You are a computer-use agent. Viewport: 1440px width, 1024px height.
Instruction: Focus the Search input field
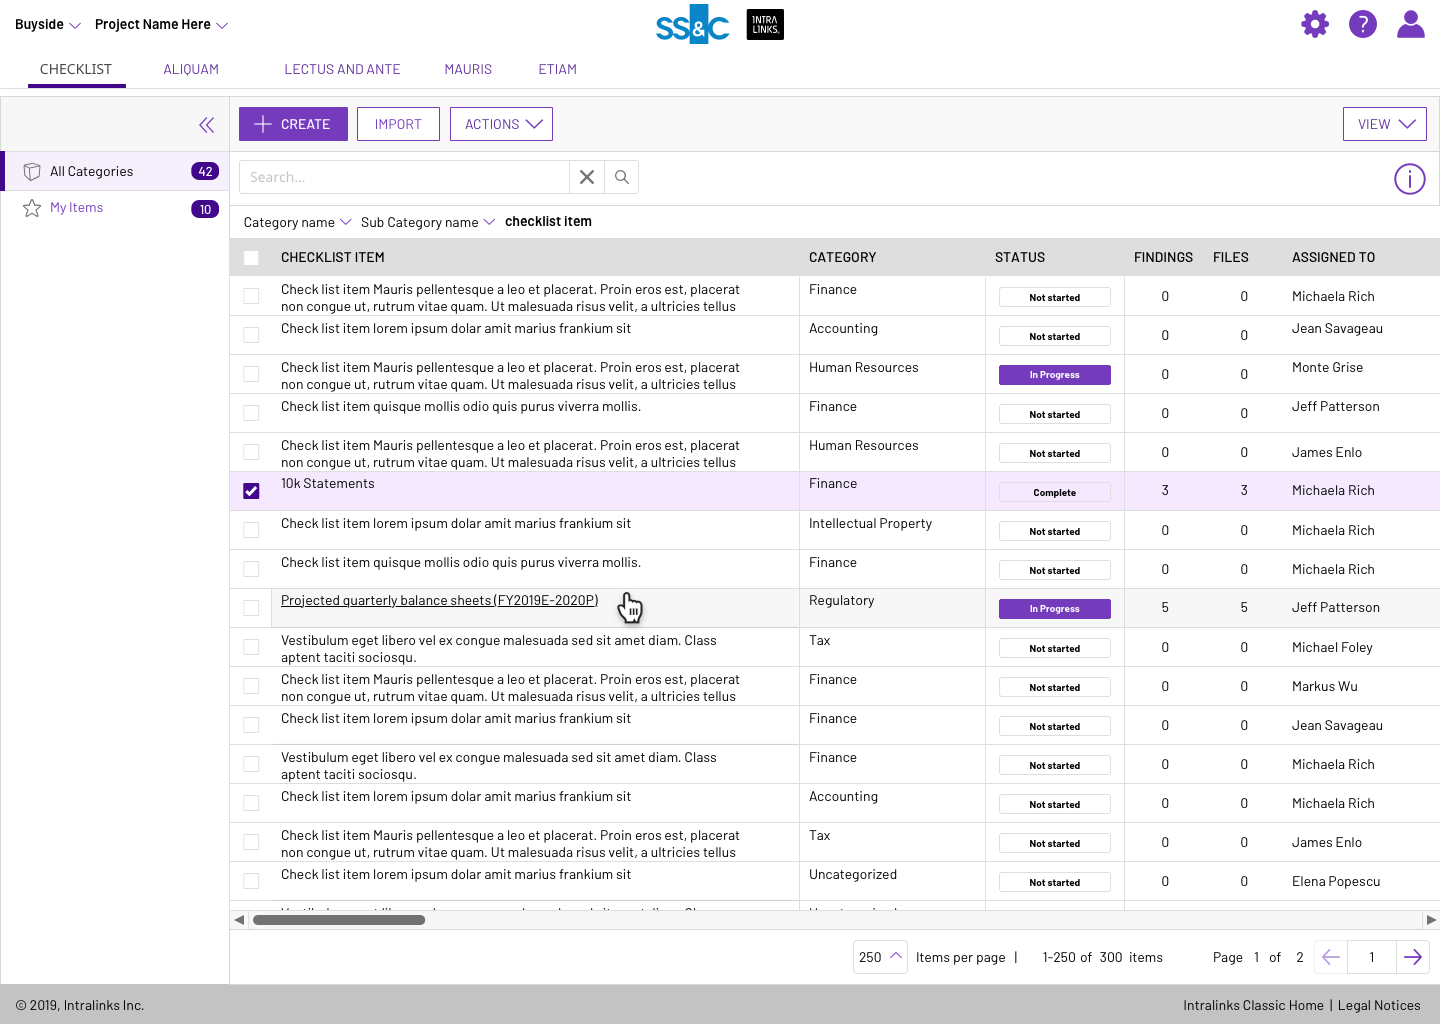click(404, 177)
